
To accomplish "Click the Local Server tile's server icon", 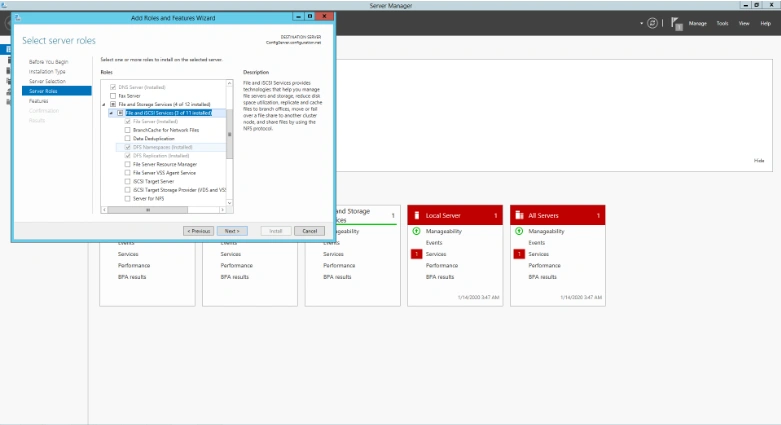I will tap(416, 215).
